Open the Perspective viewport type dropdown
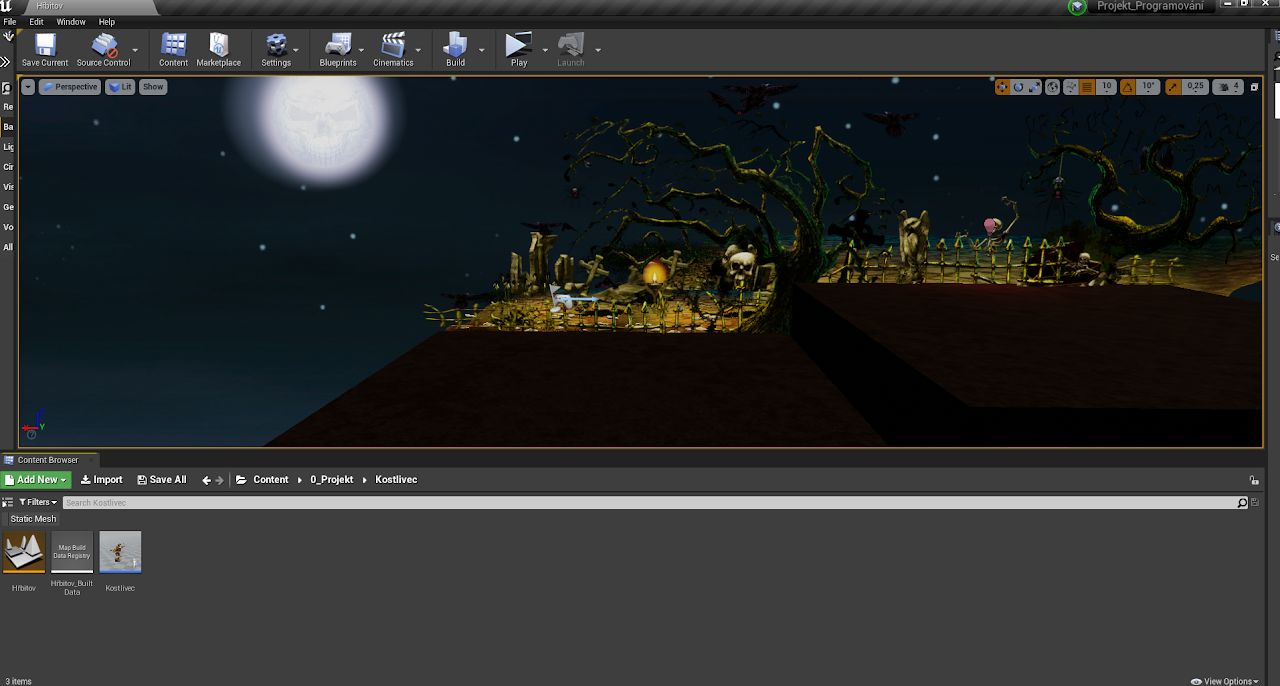 [x=70, y=87]
